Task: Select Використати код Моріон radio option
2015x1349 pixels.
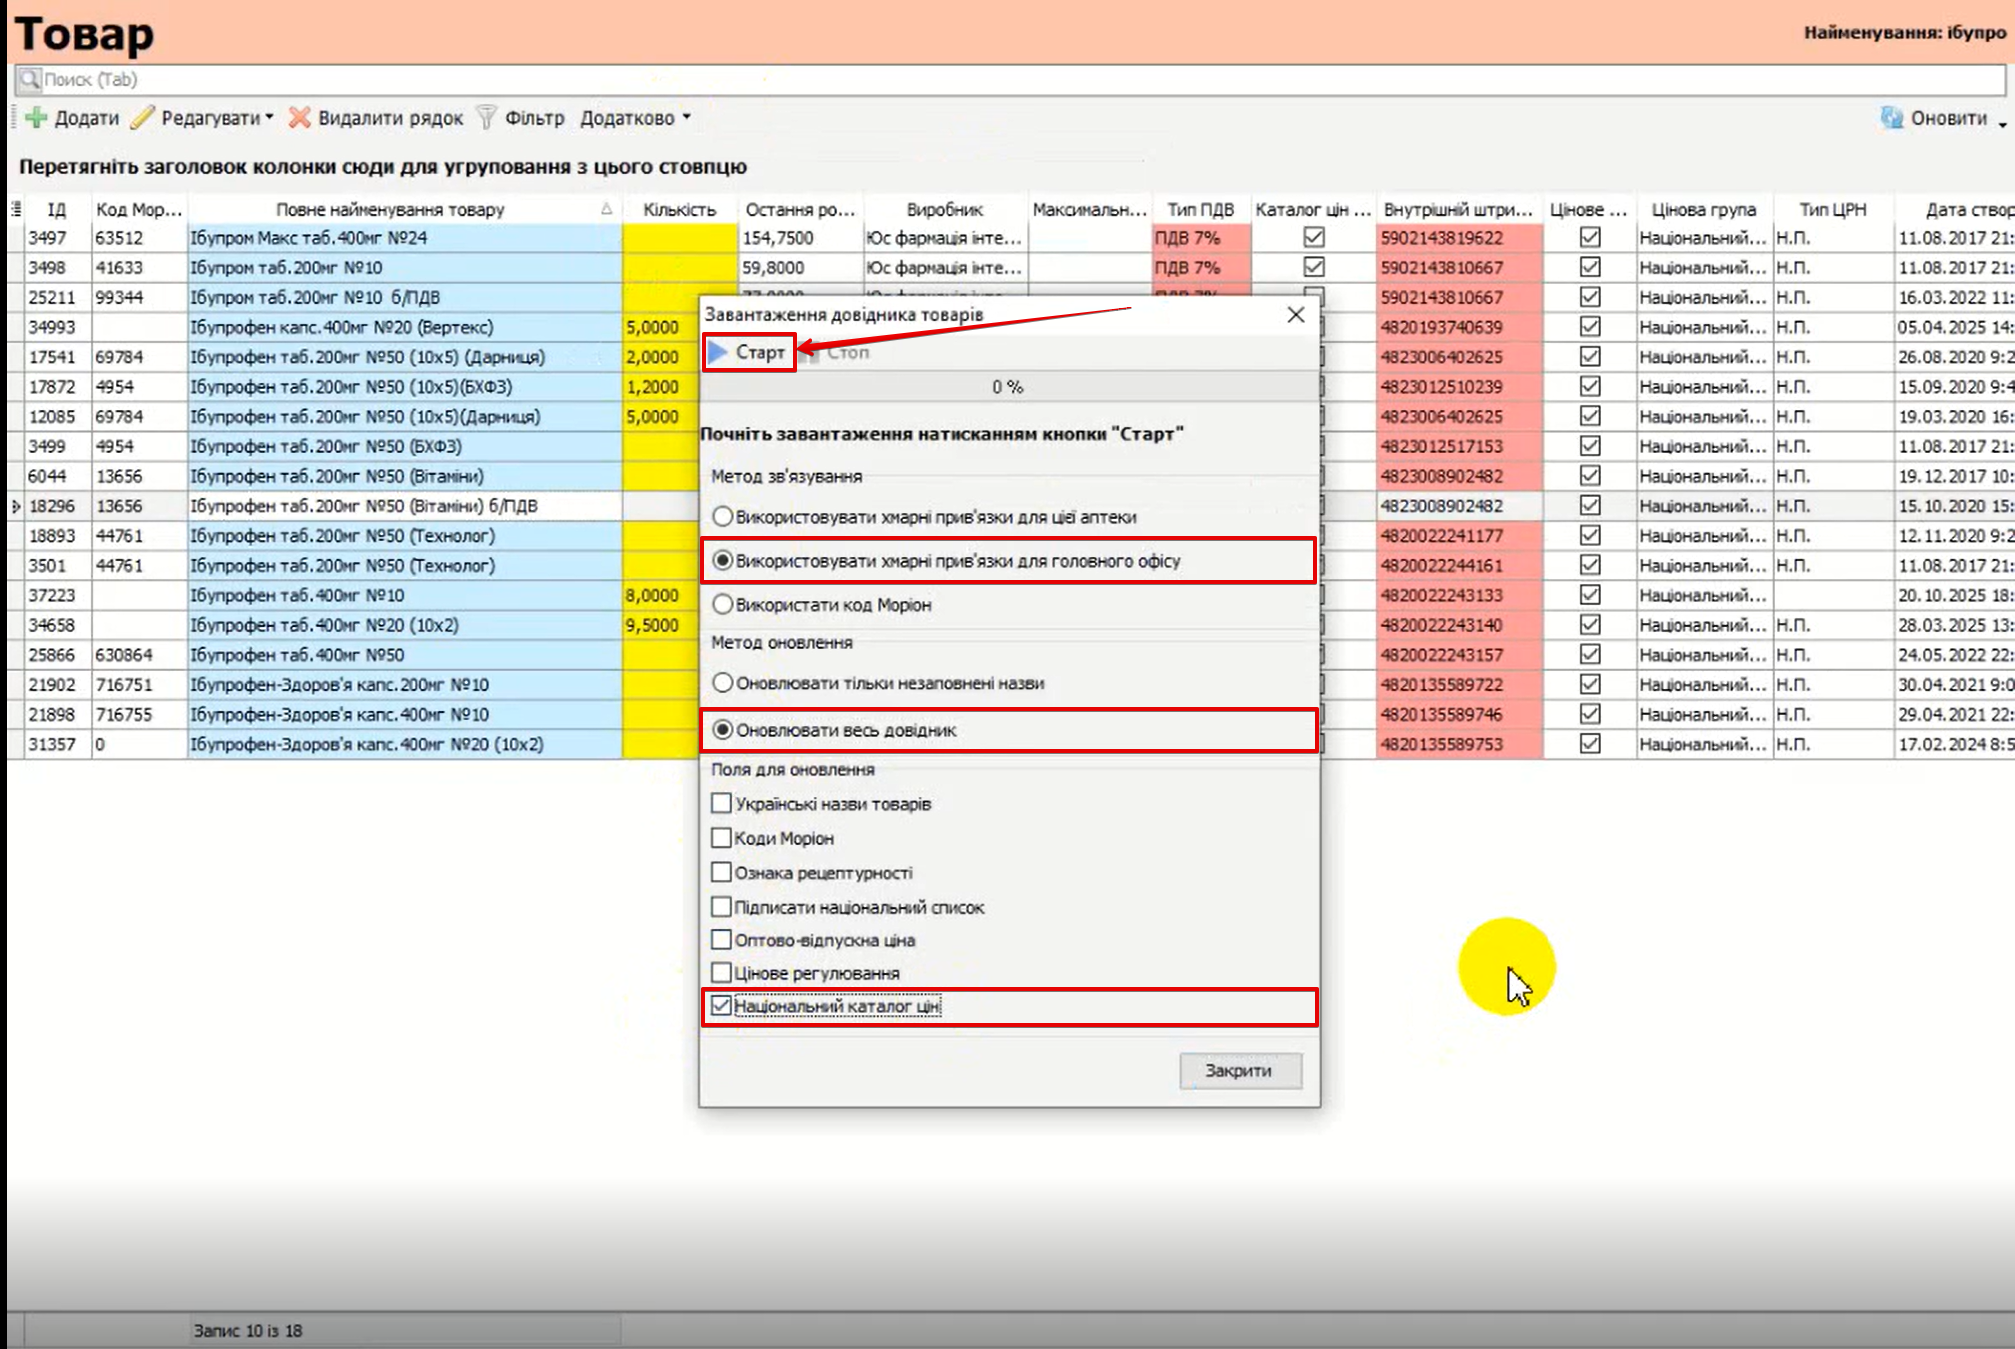Action: click(722, 605)
